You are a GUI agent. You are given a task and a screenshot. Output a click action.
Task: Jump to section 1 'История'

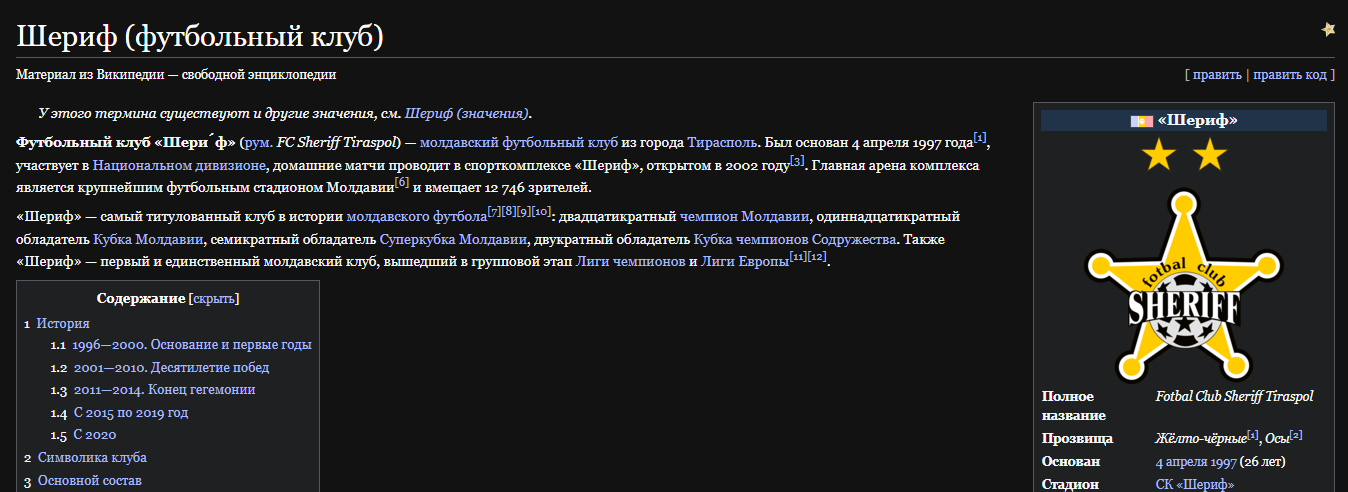pos(63,323)
